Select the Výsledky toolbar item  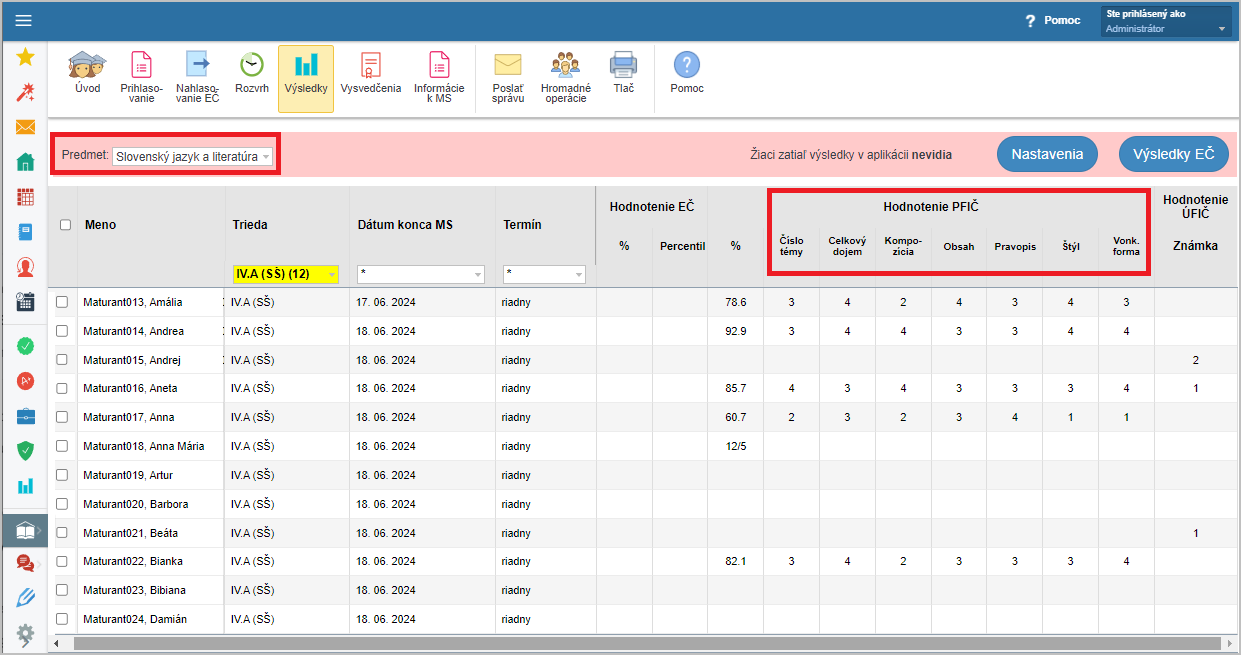[306, 78]
